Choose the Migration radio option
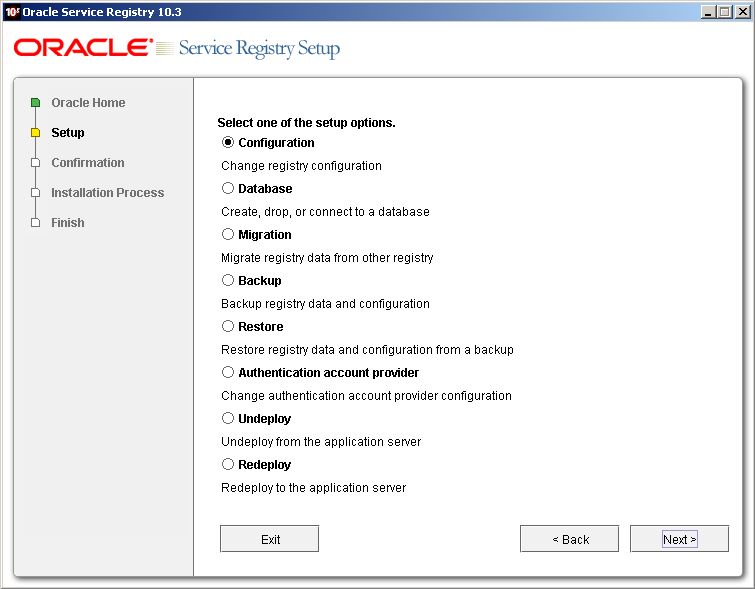The width and height of the screenshot is (755, 589). point(228,235)
